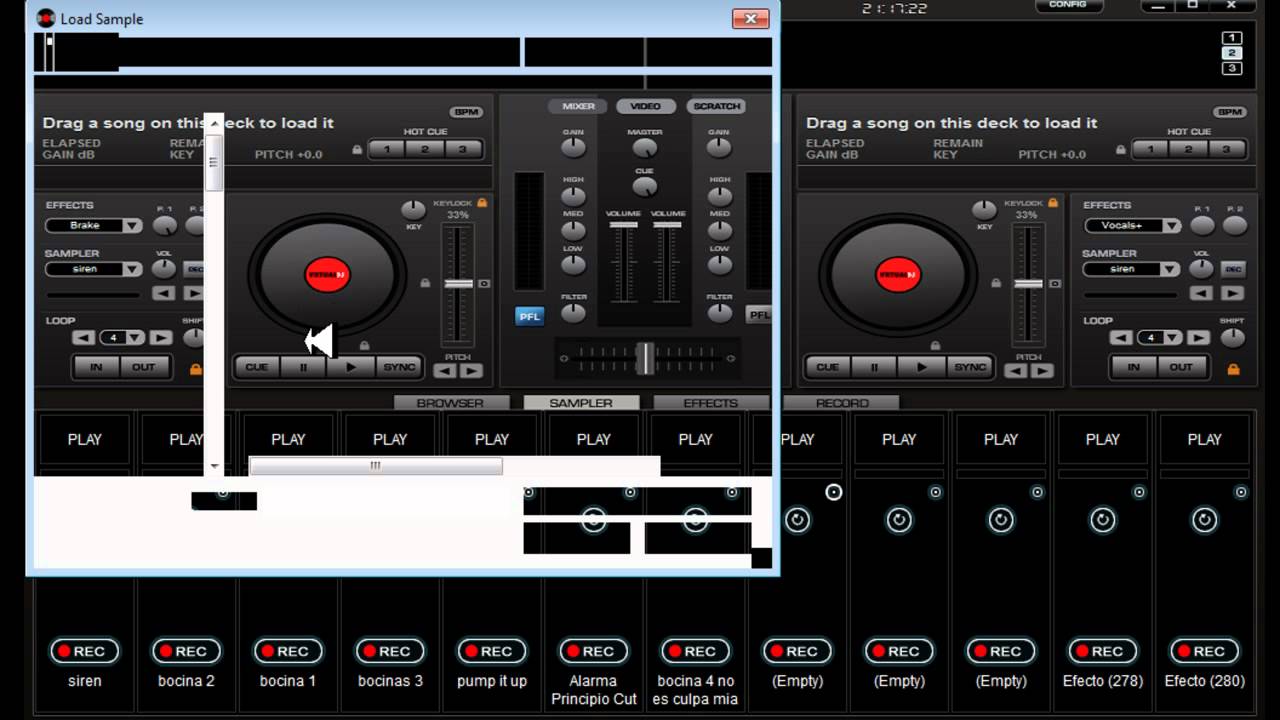Click the right deck pitch reset button
The image size is (1280, 720).
1054,284
